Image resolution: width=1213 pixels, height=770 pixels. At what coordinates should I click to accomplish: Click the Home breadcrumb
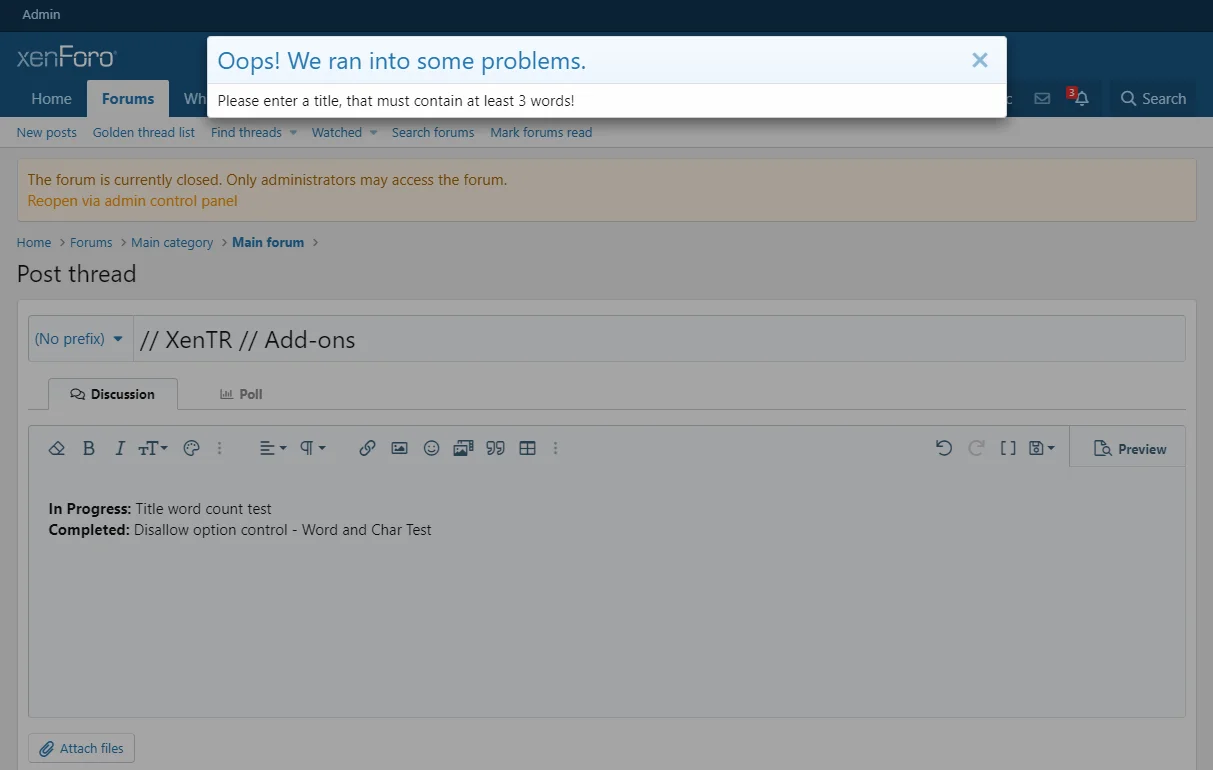coord(34,242)
